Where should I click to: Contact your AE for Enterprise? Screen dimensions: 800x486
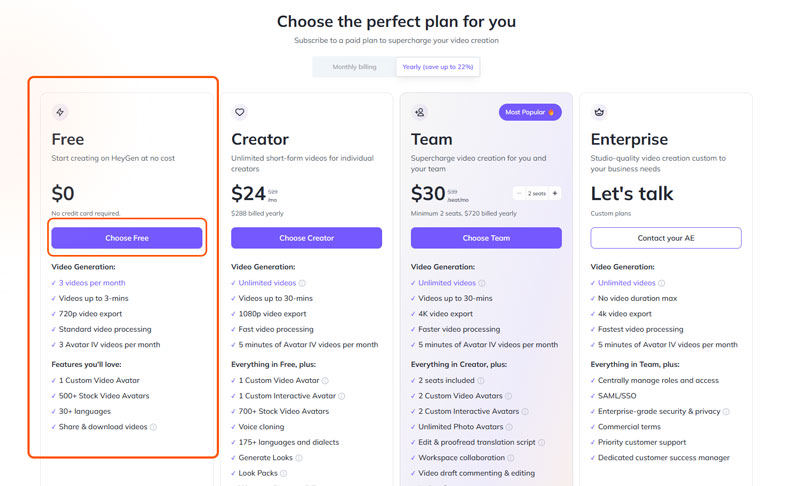666,238
